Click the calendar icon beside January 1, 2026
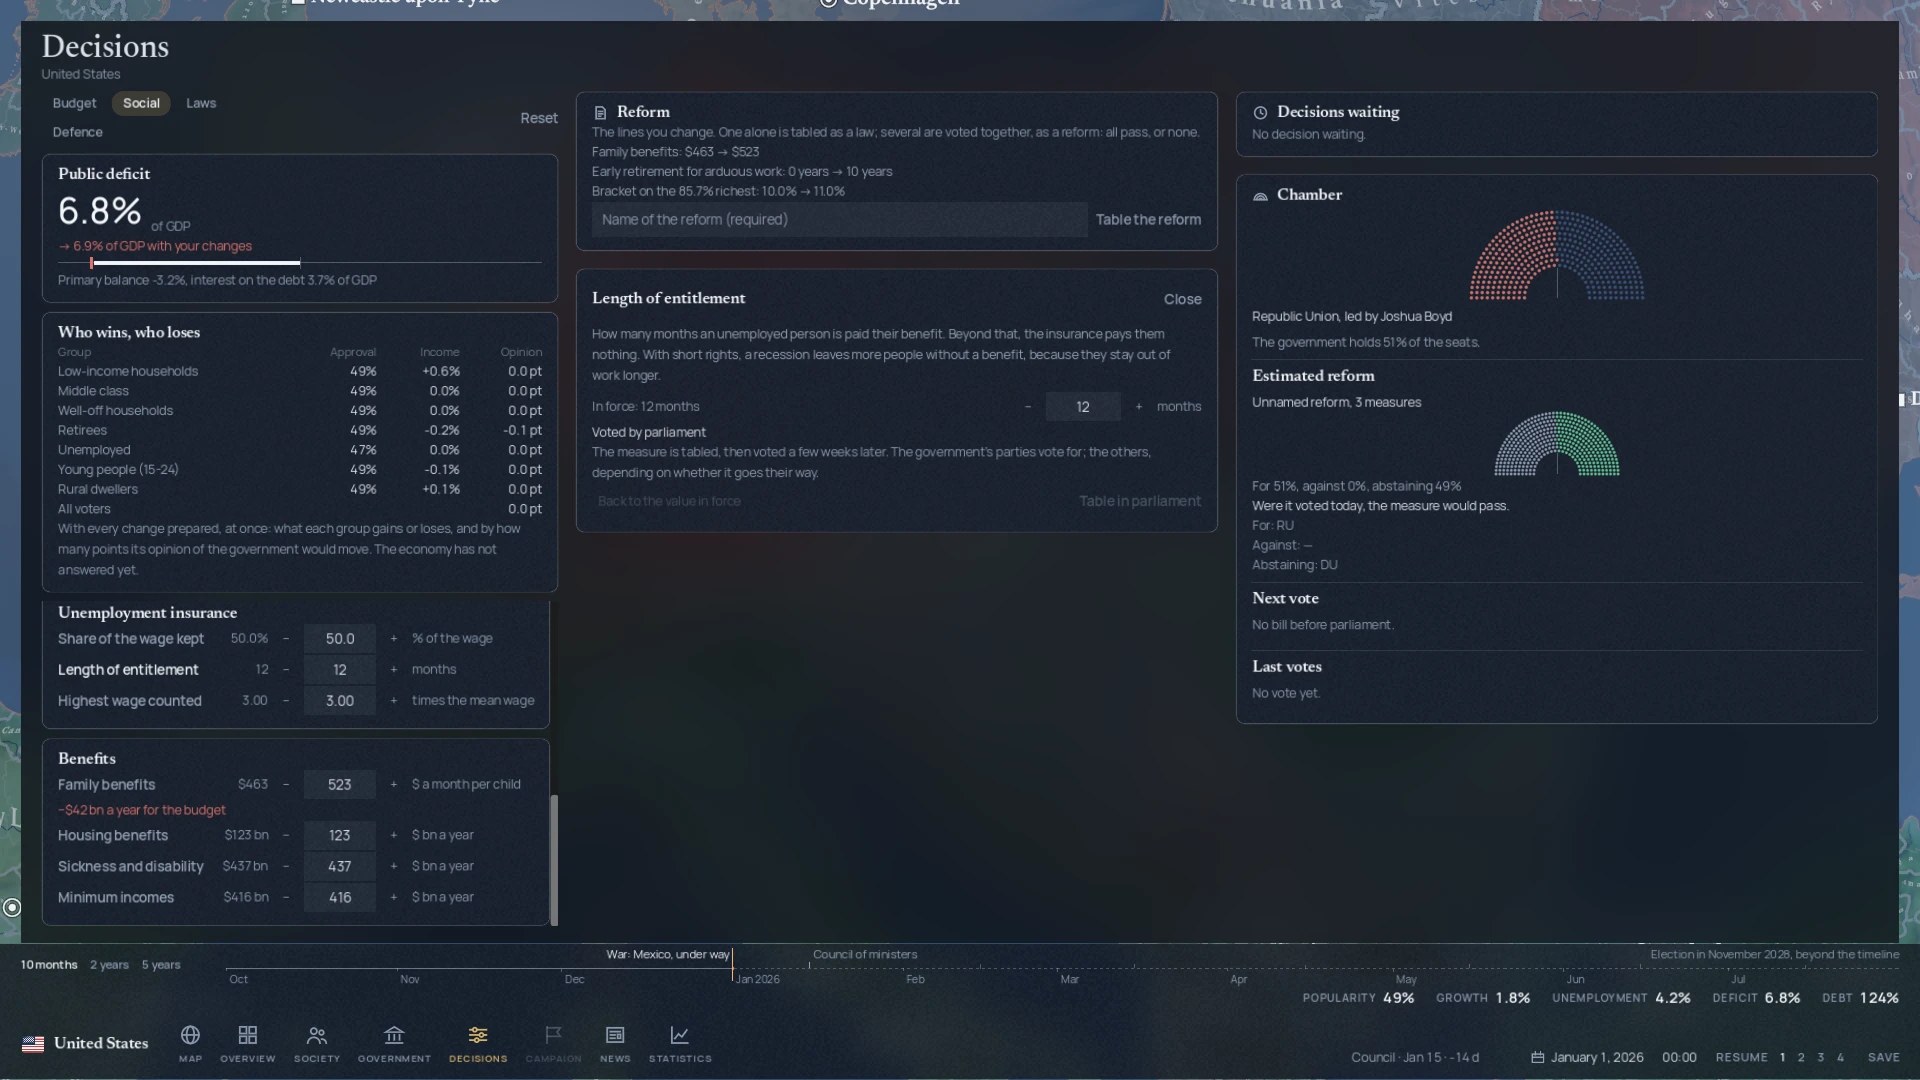Viewport: 1920px width, 1080px height. tap(1538, 1057)
